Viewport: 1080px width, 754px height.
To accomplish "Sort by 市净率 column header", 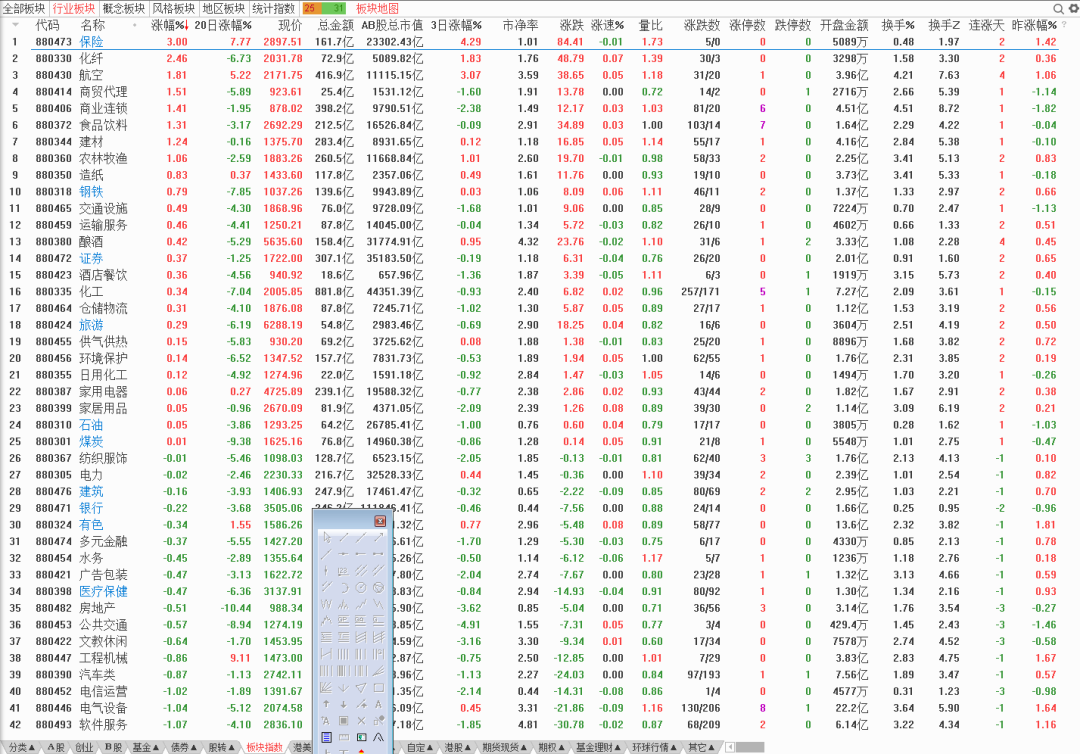I will coord(520,25).
